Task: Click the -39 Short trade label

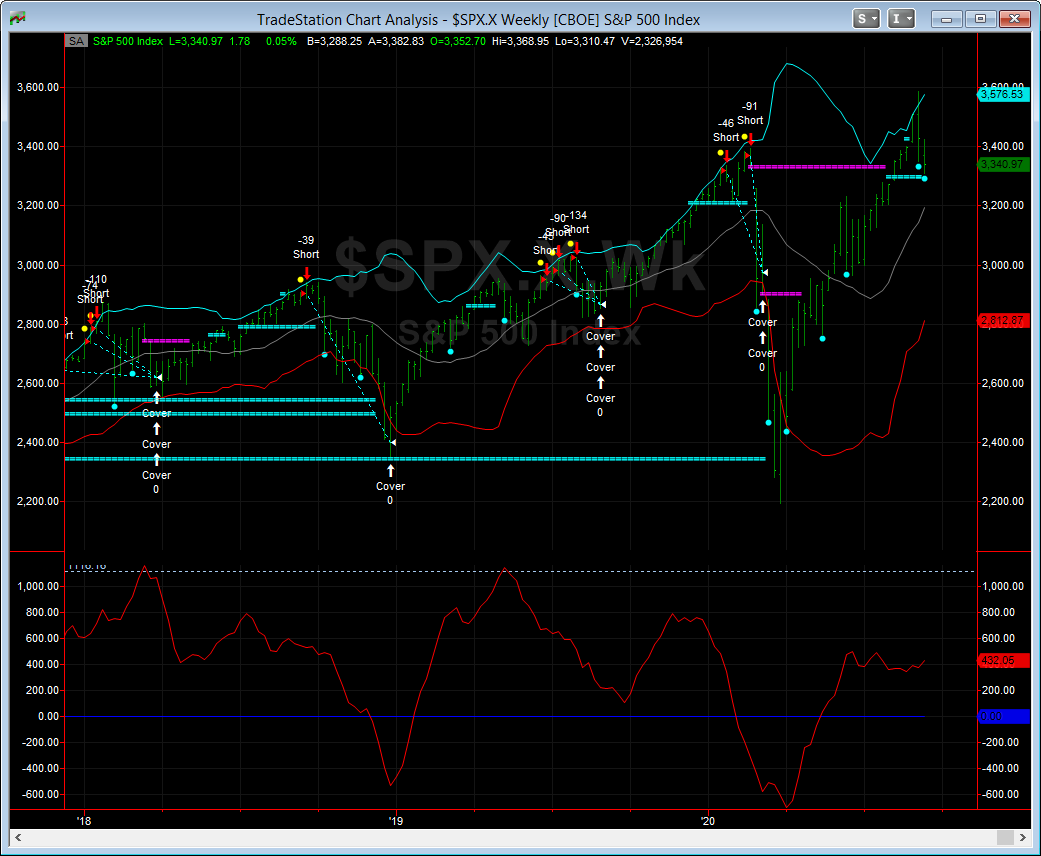Action: pos(306,247)
